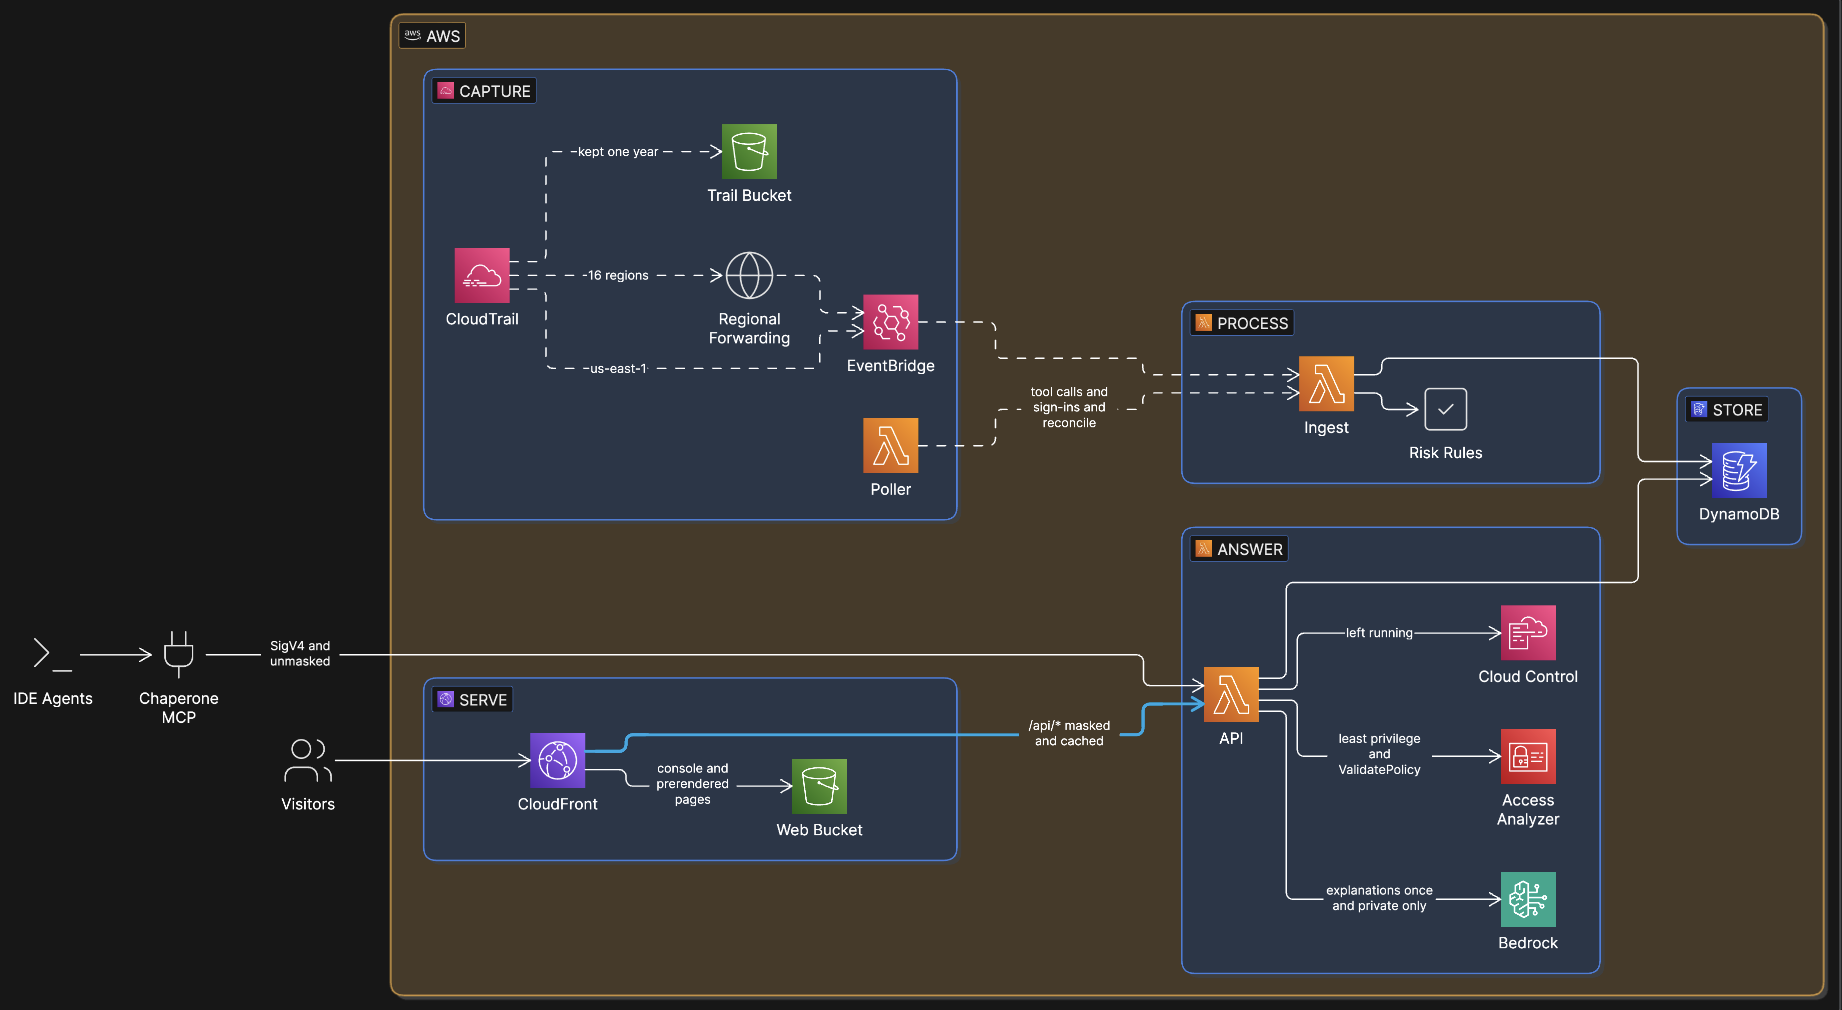Click the Cloud Control icon

click(1528, 632)
